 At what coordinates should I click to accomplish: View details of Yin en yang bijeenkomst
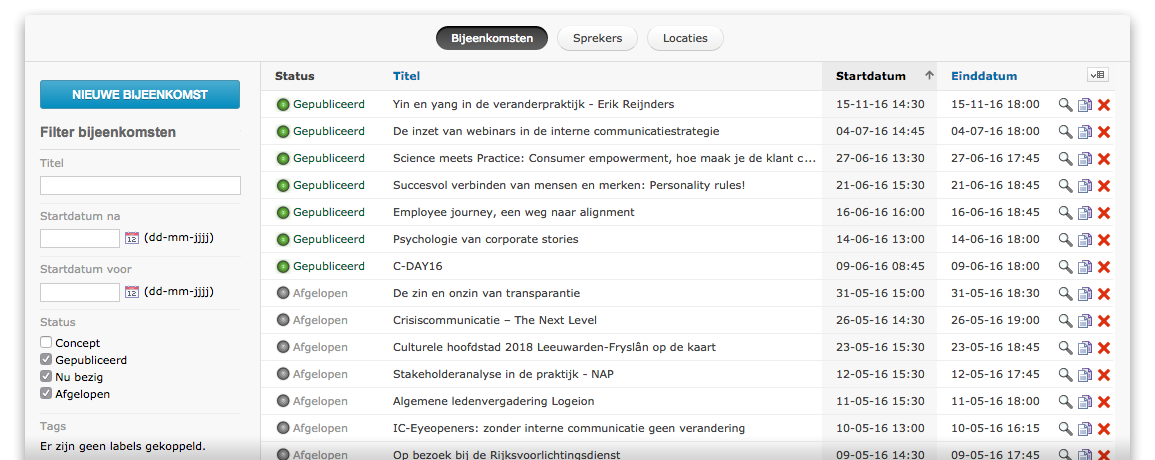[x=1065, y=105]
